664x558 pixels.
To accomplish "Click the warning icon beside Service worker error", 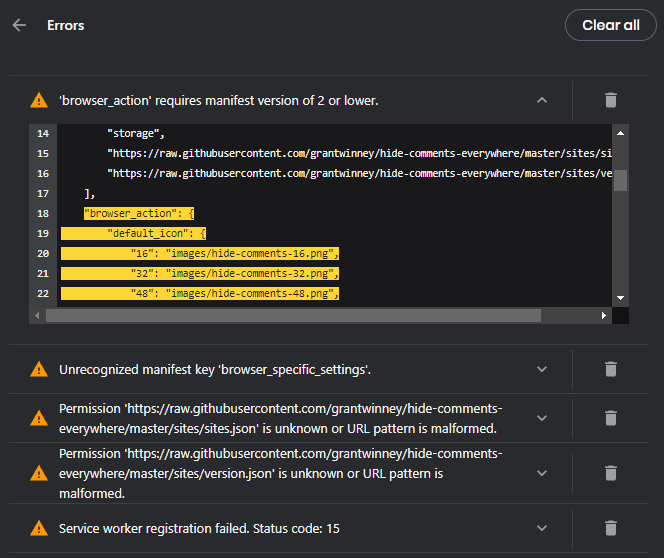I will tap(39, 528).
